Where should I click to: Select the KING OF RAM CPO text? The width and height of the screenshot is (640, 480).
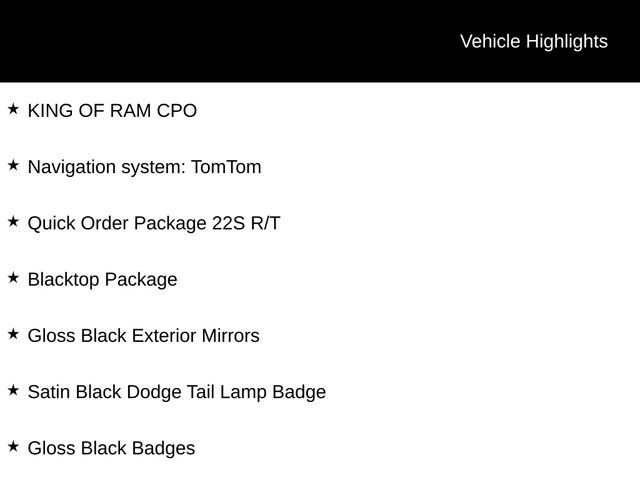112,111
